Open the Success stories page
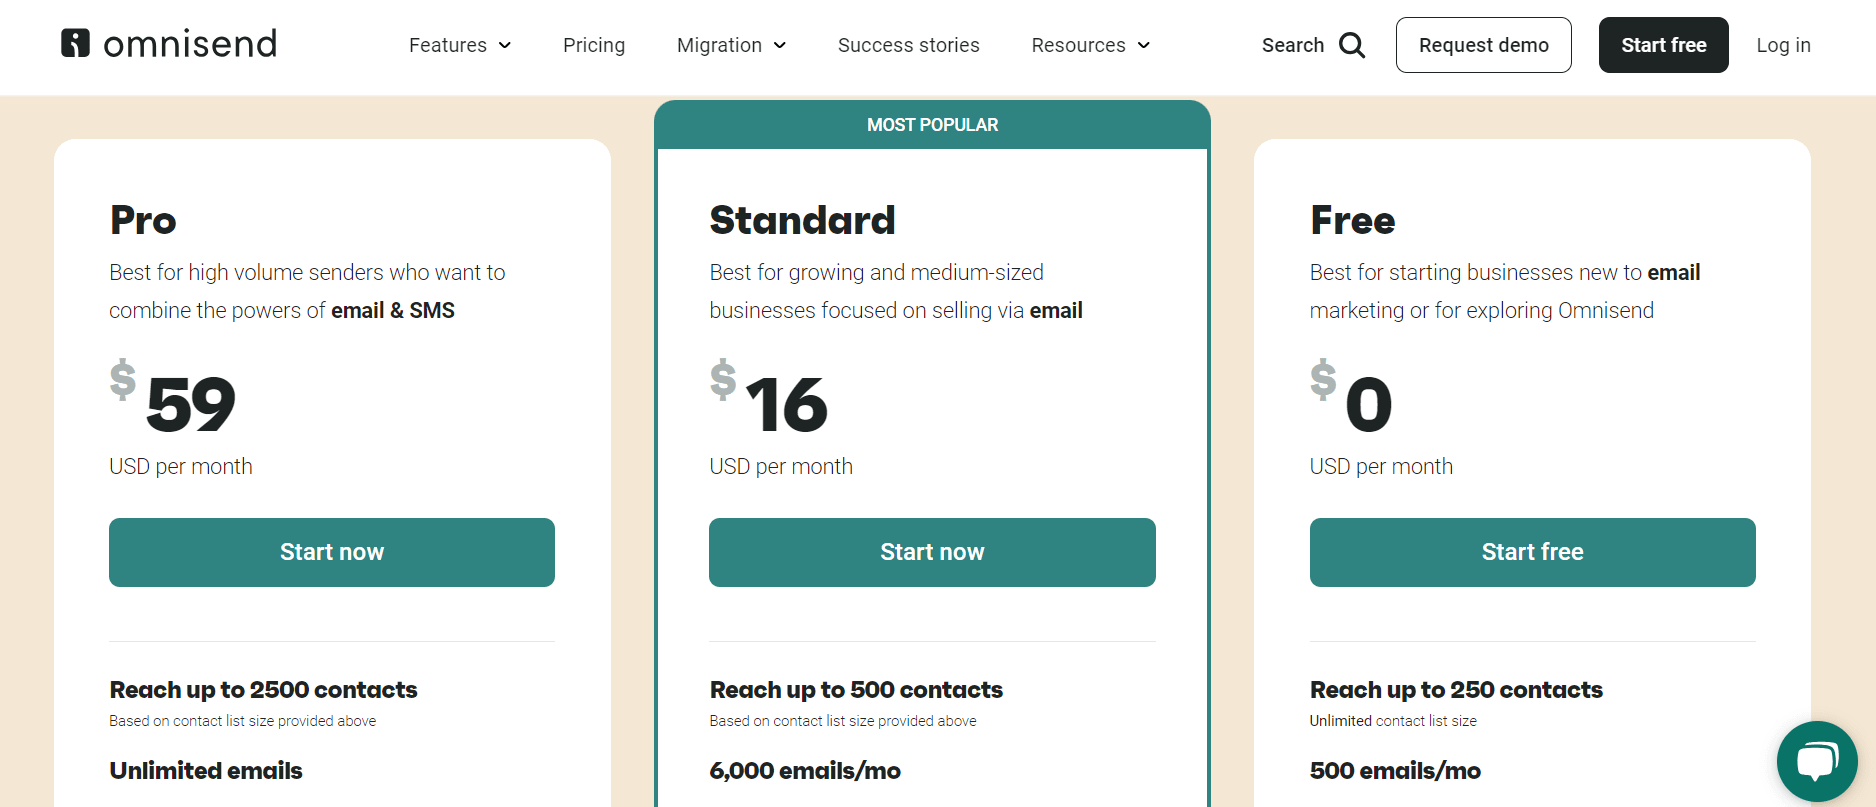The width and height of the screenshot is (1876, 807). (909, 45)
